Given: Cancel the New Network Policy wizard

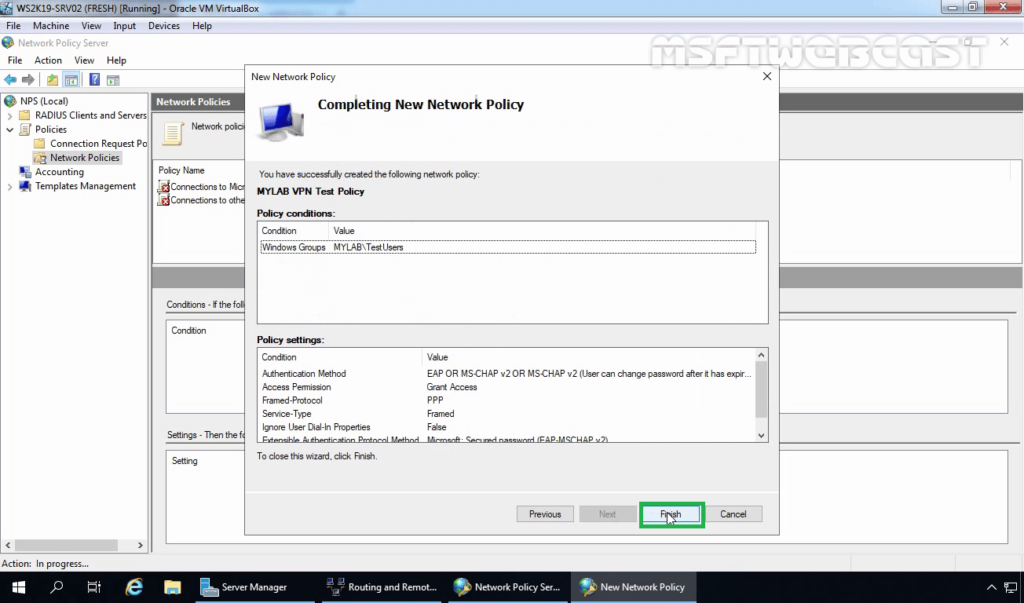Looking at the screenshot, I should pyautogui.click(x=733, y=514).
